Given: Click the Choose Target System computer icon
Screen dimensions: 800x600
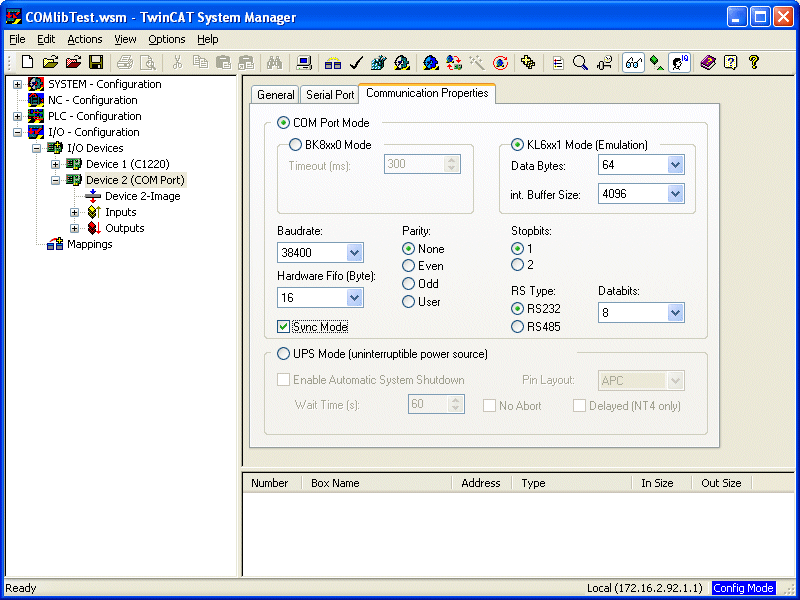Looking at the screenshot, I should (304, 63).
